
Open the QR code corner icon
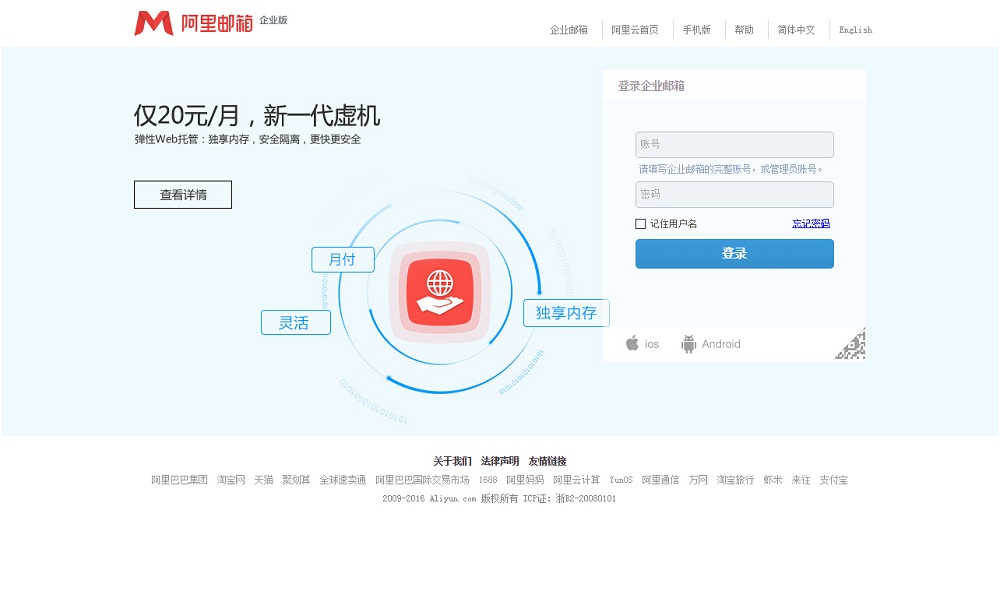coord(851,344)
